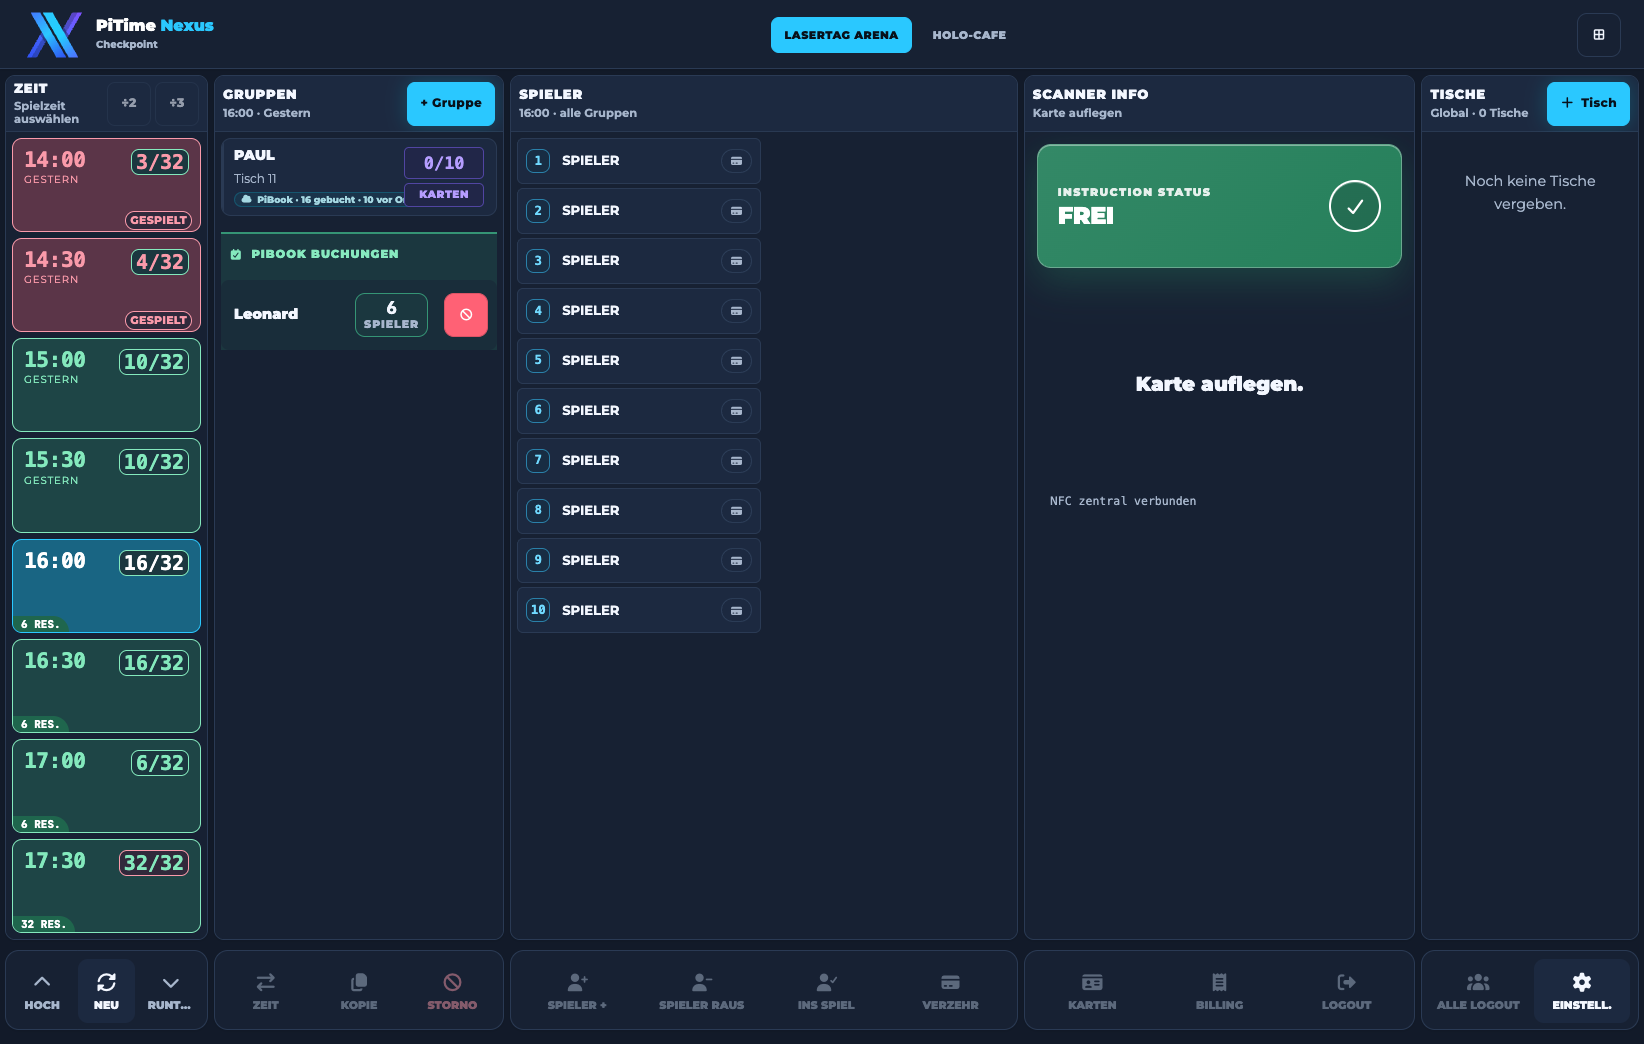The image size is (1644, 1044).
Task: Select the 16:30 time slot
Action: (x=106, y=686)
